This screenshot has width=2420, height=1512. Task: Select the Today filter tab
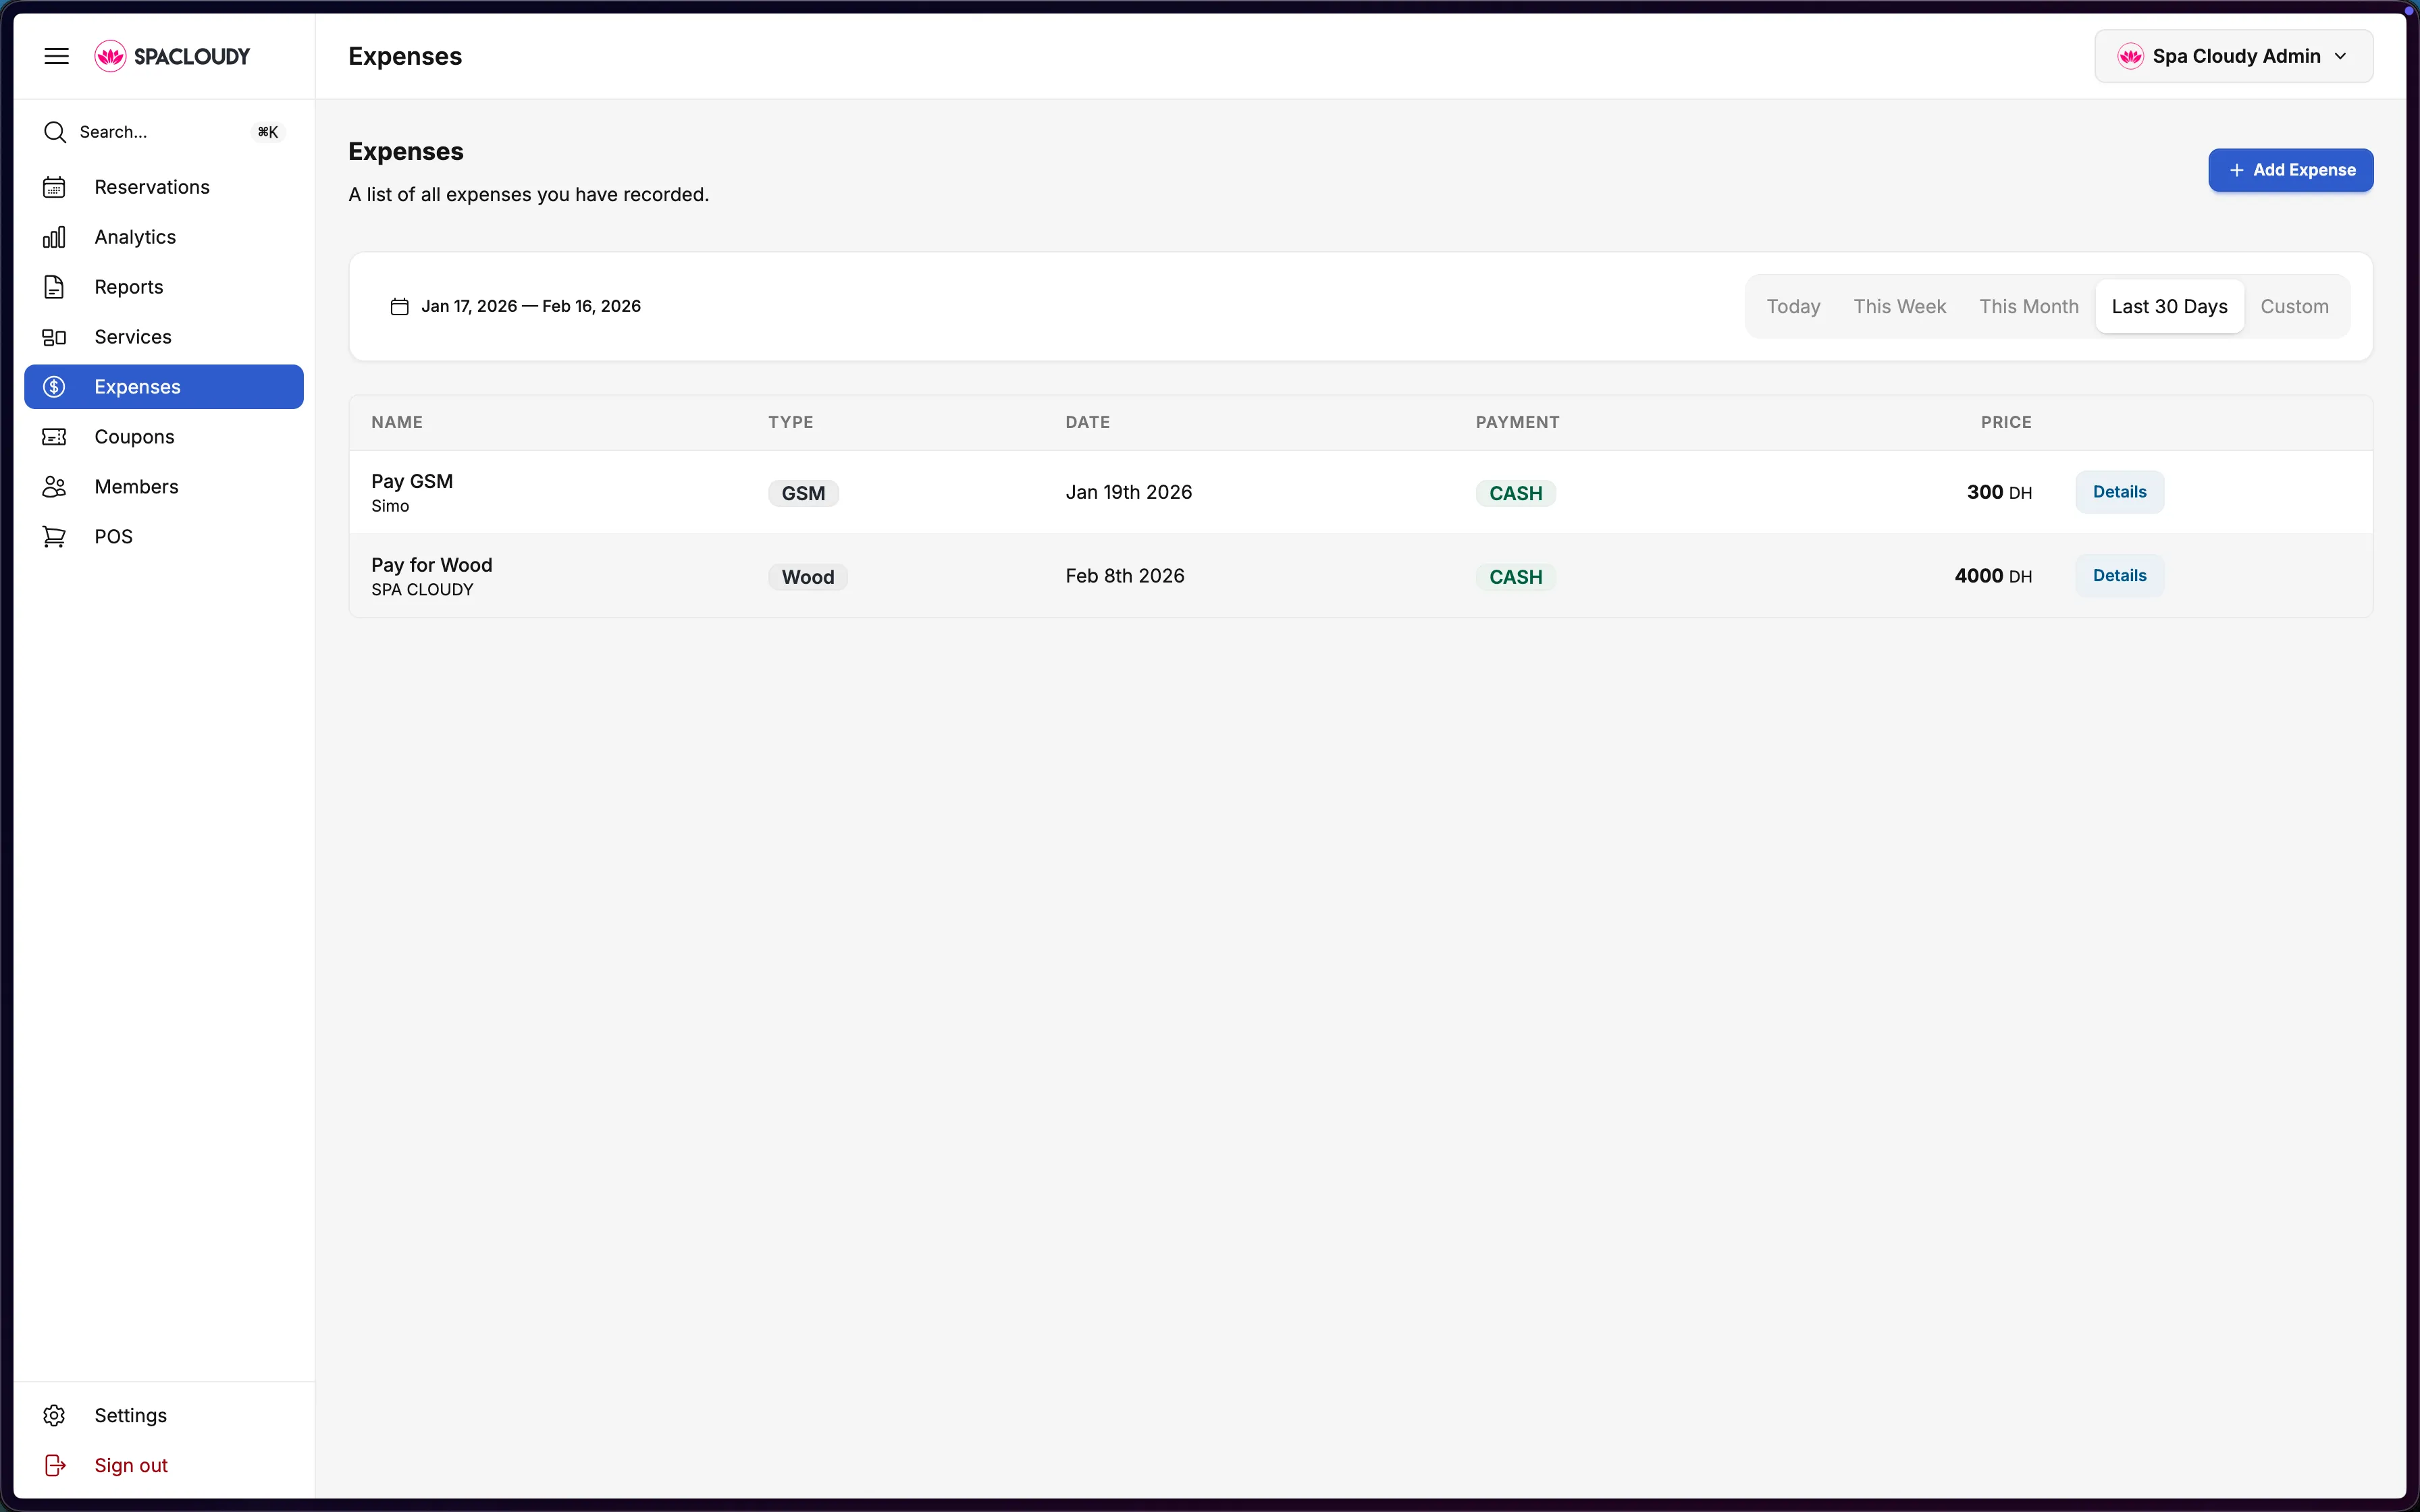point(1792,306)
